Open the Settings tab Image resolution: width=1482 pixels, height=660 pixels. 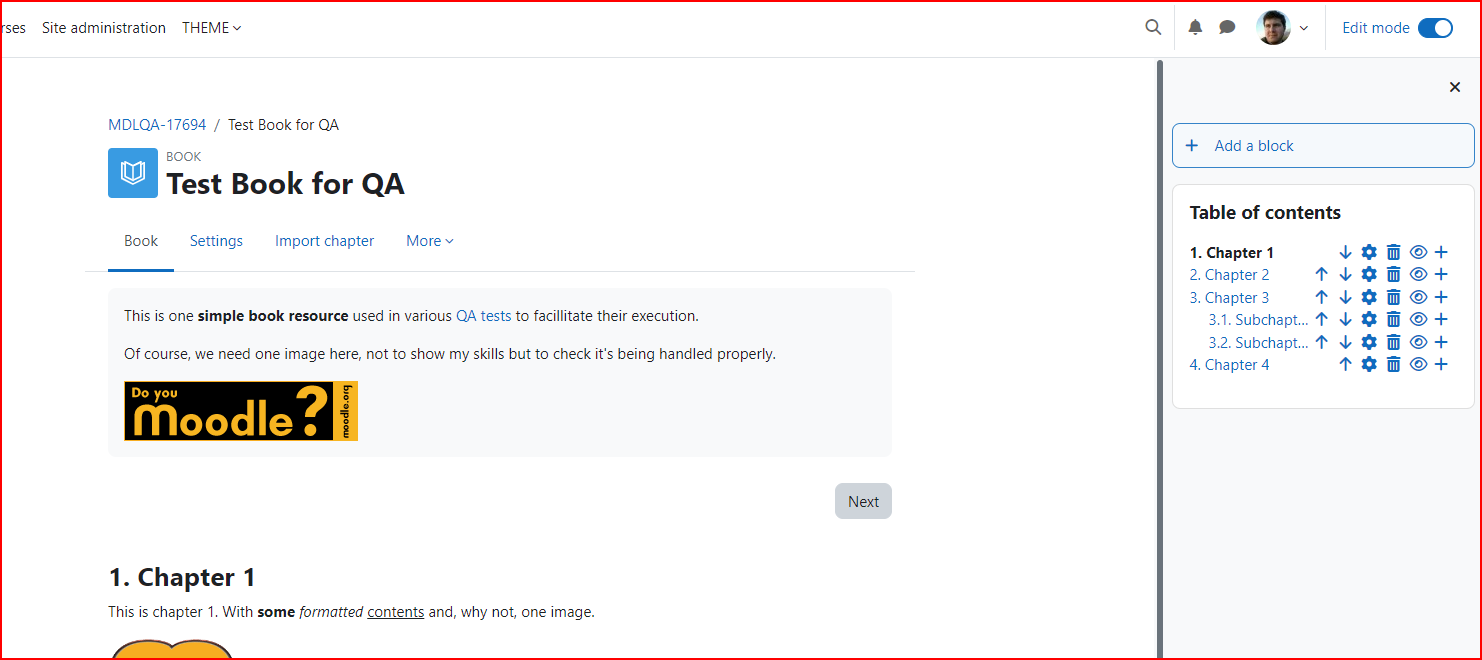216,241
